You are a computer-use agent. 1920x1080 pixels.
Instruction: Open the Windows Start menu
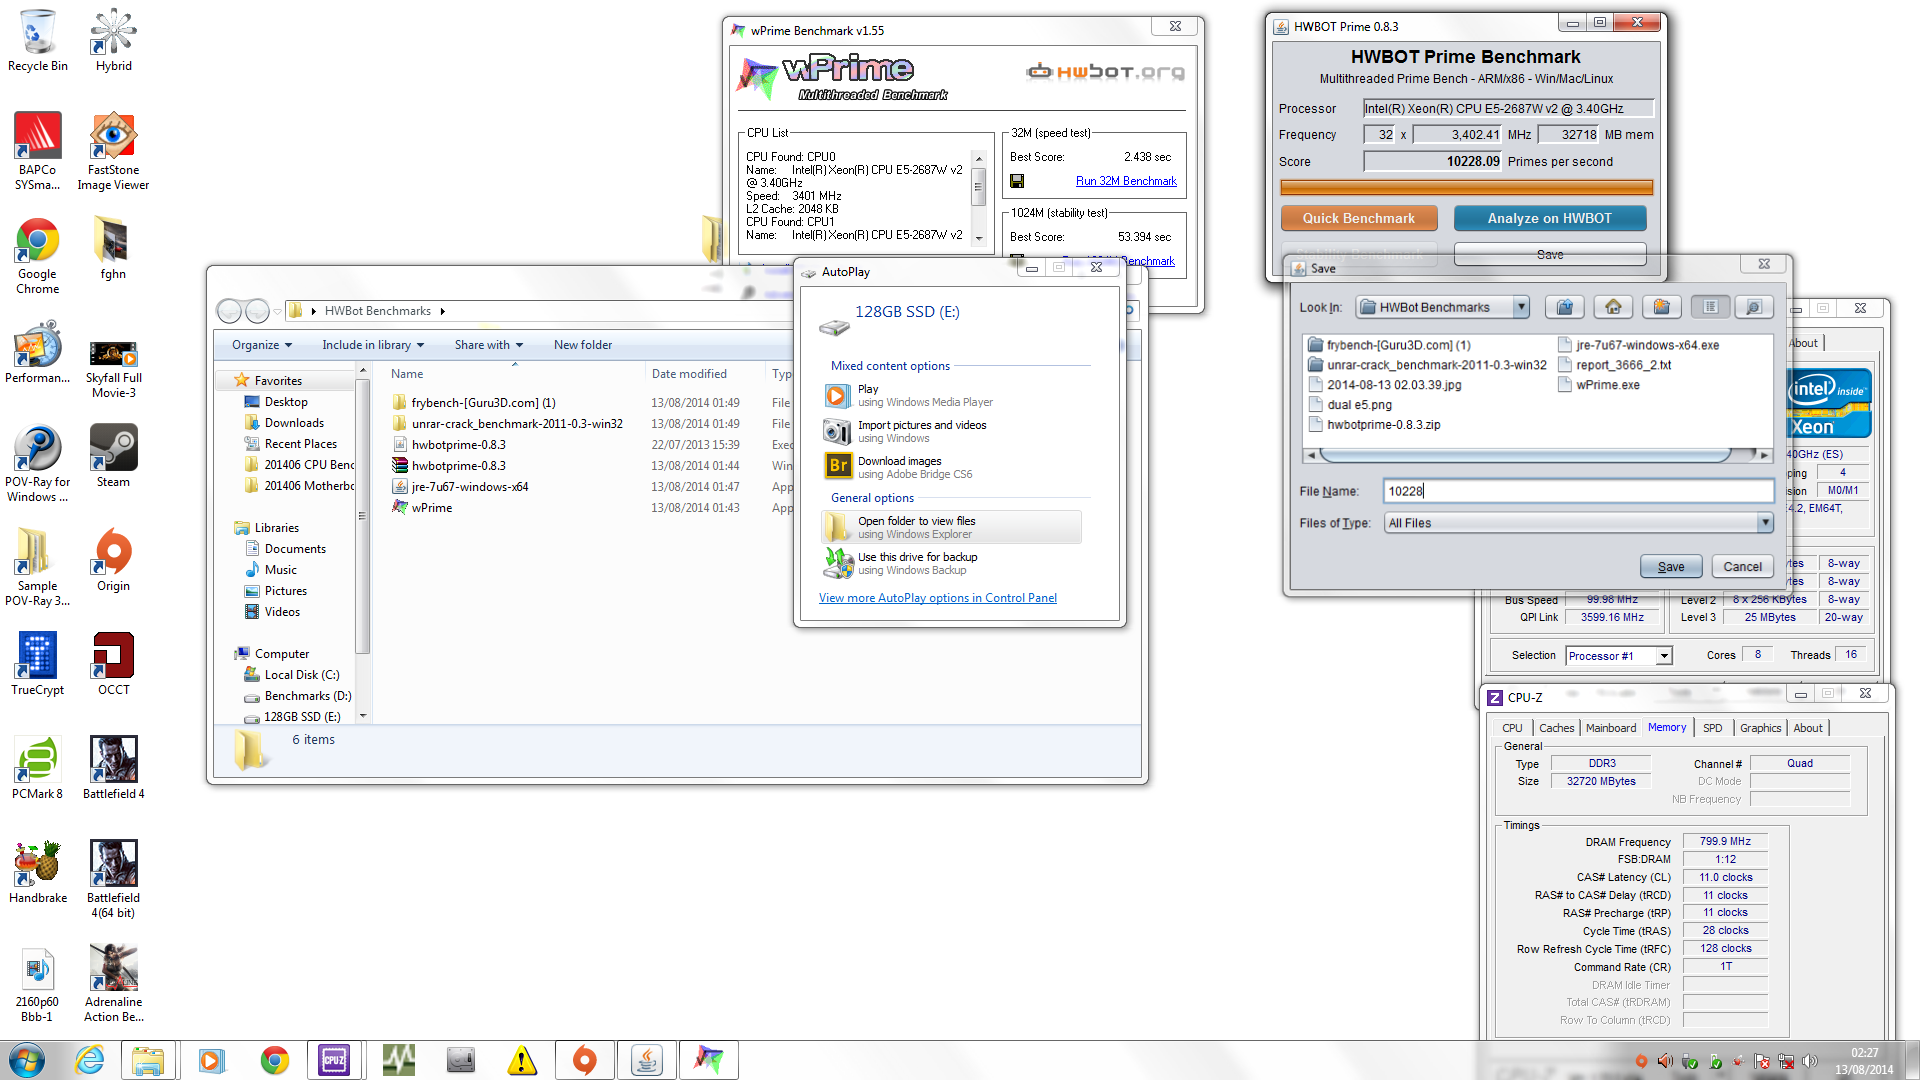(27, 1060)
